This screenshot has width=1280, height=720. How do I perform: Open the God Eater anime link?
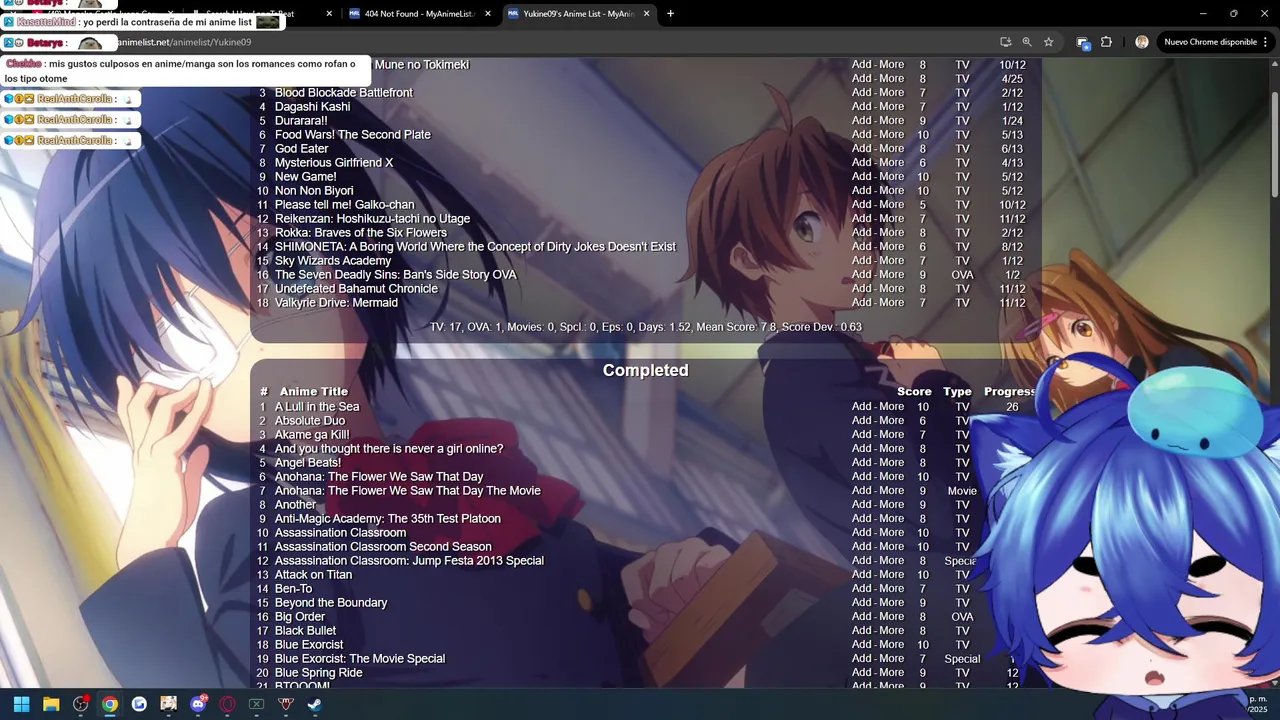[301, 149]
